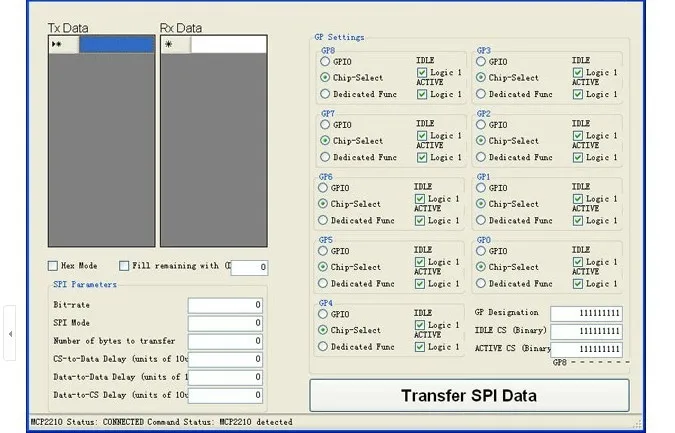Select GPIO radio for GP6

323,188
